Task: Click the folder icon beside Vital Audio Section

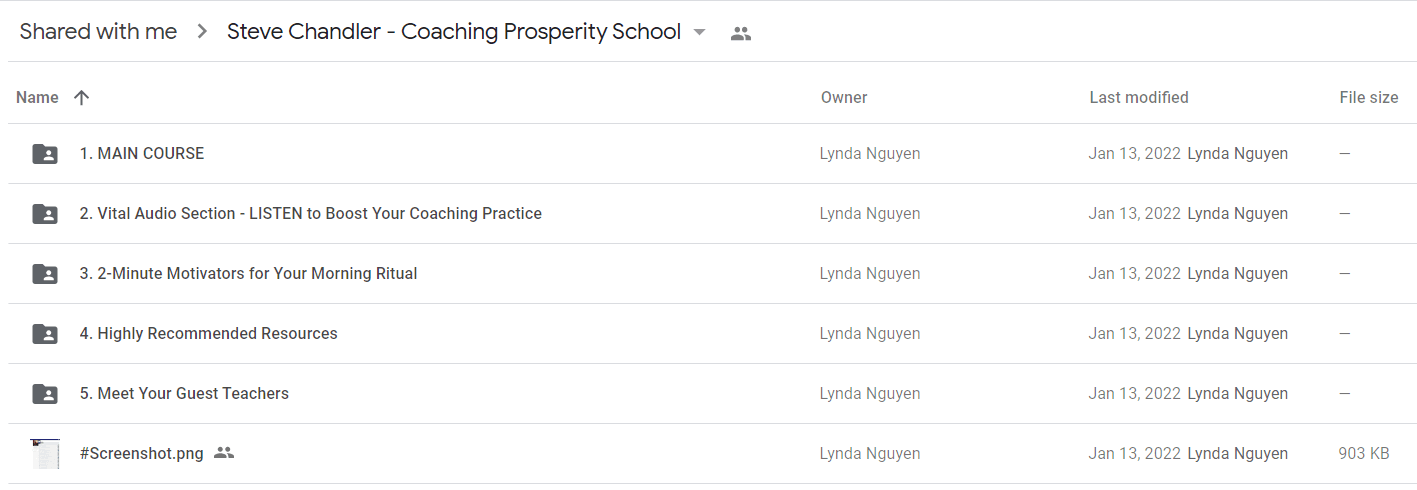Action: coord(45,214)
